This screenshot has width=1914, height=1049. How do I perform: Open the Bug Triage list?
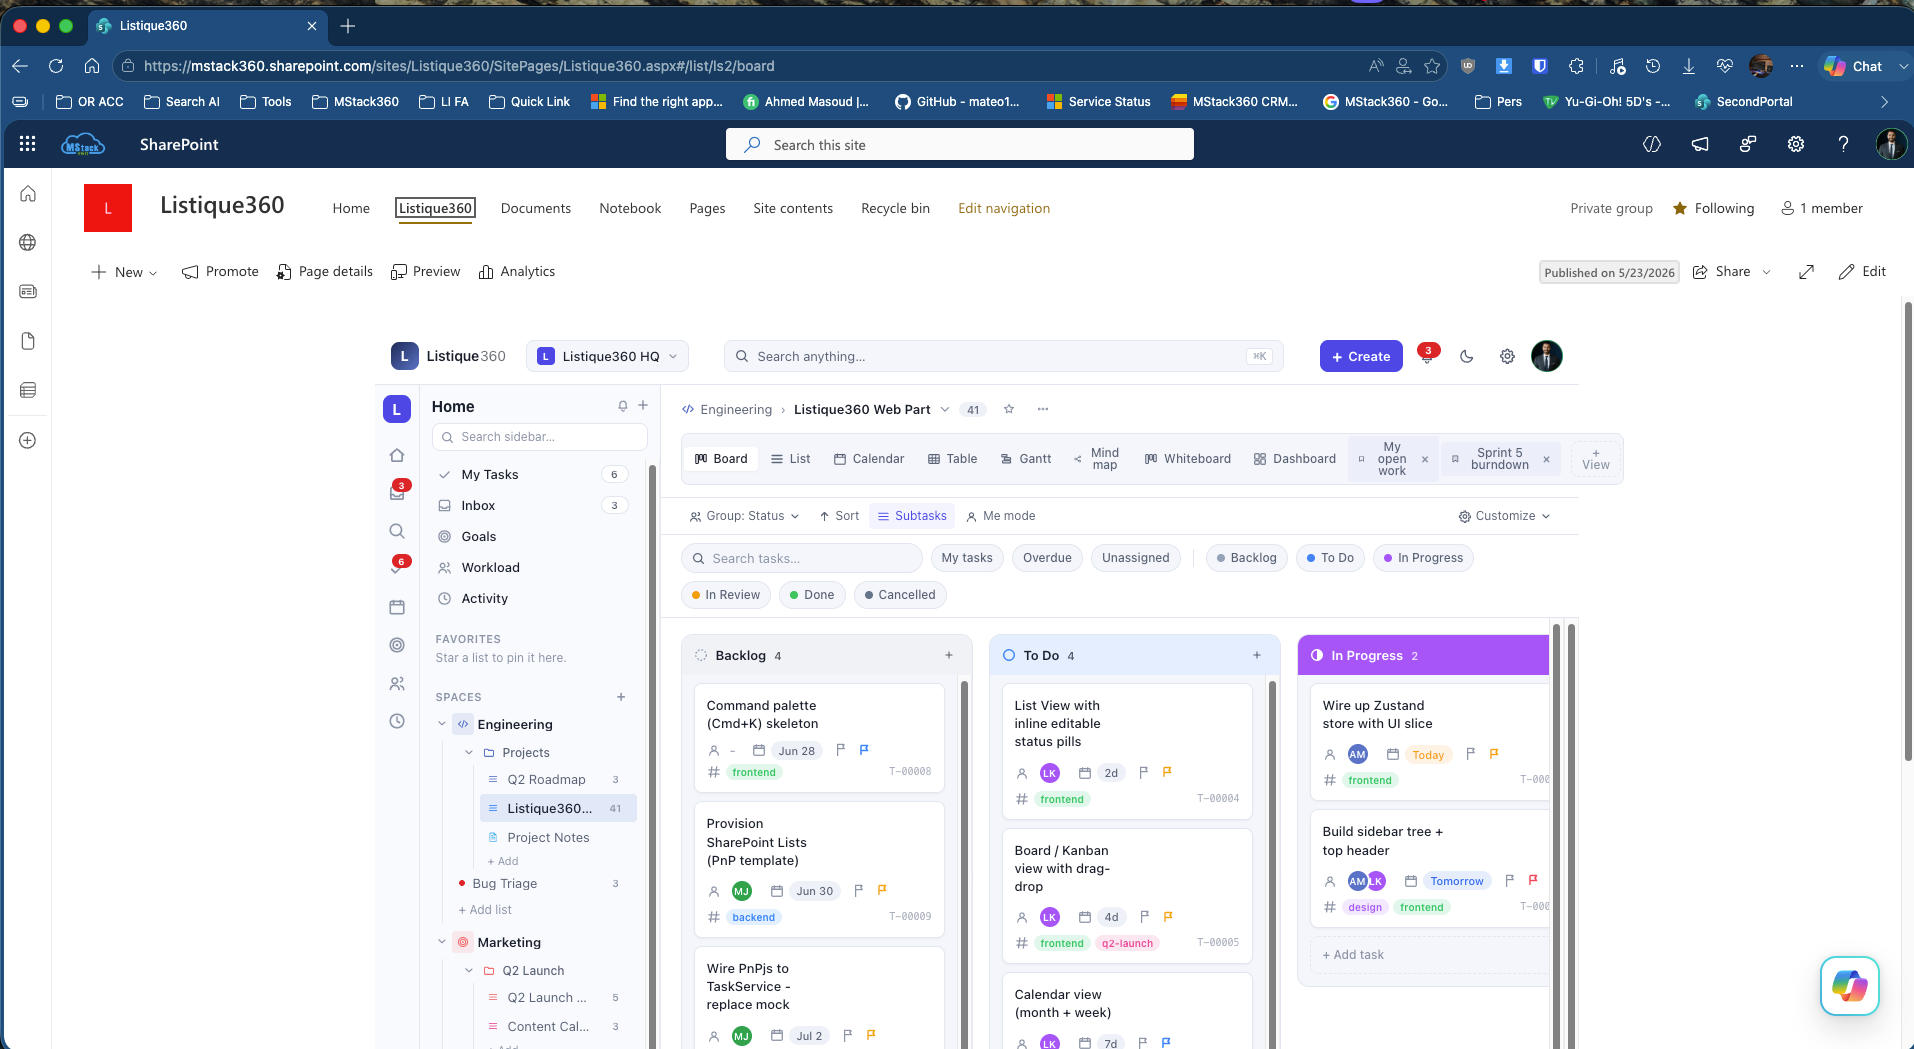(540, 883)
